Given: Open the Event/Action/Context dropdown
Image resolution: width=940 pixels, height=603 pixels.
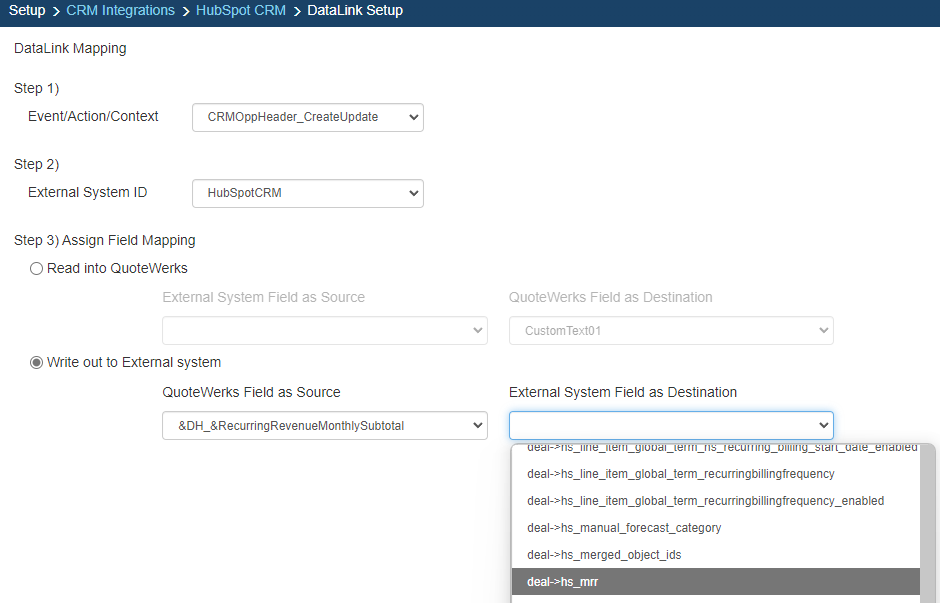Looking at the screenshot, I should (x=307, y=117).
